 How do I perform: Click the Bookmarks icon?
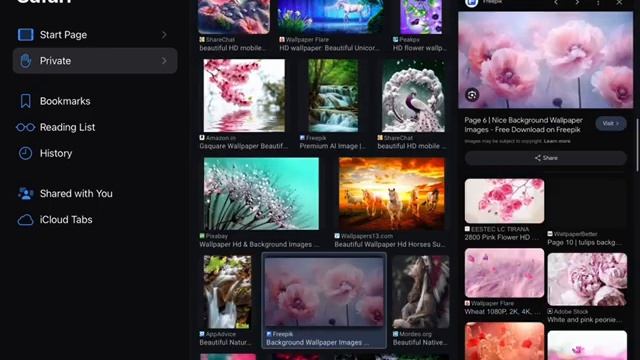(x=25, y=101)
